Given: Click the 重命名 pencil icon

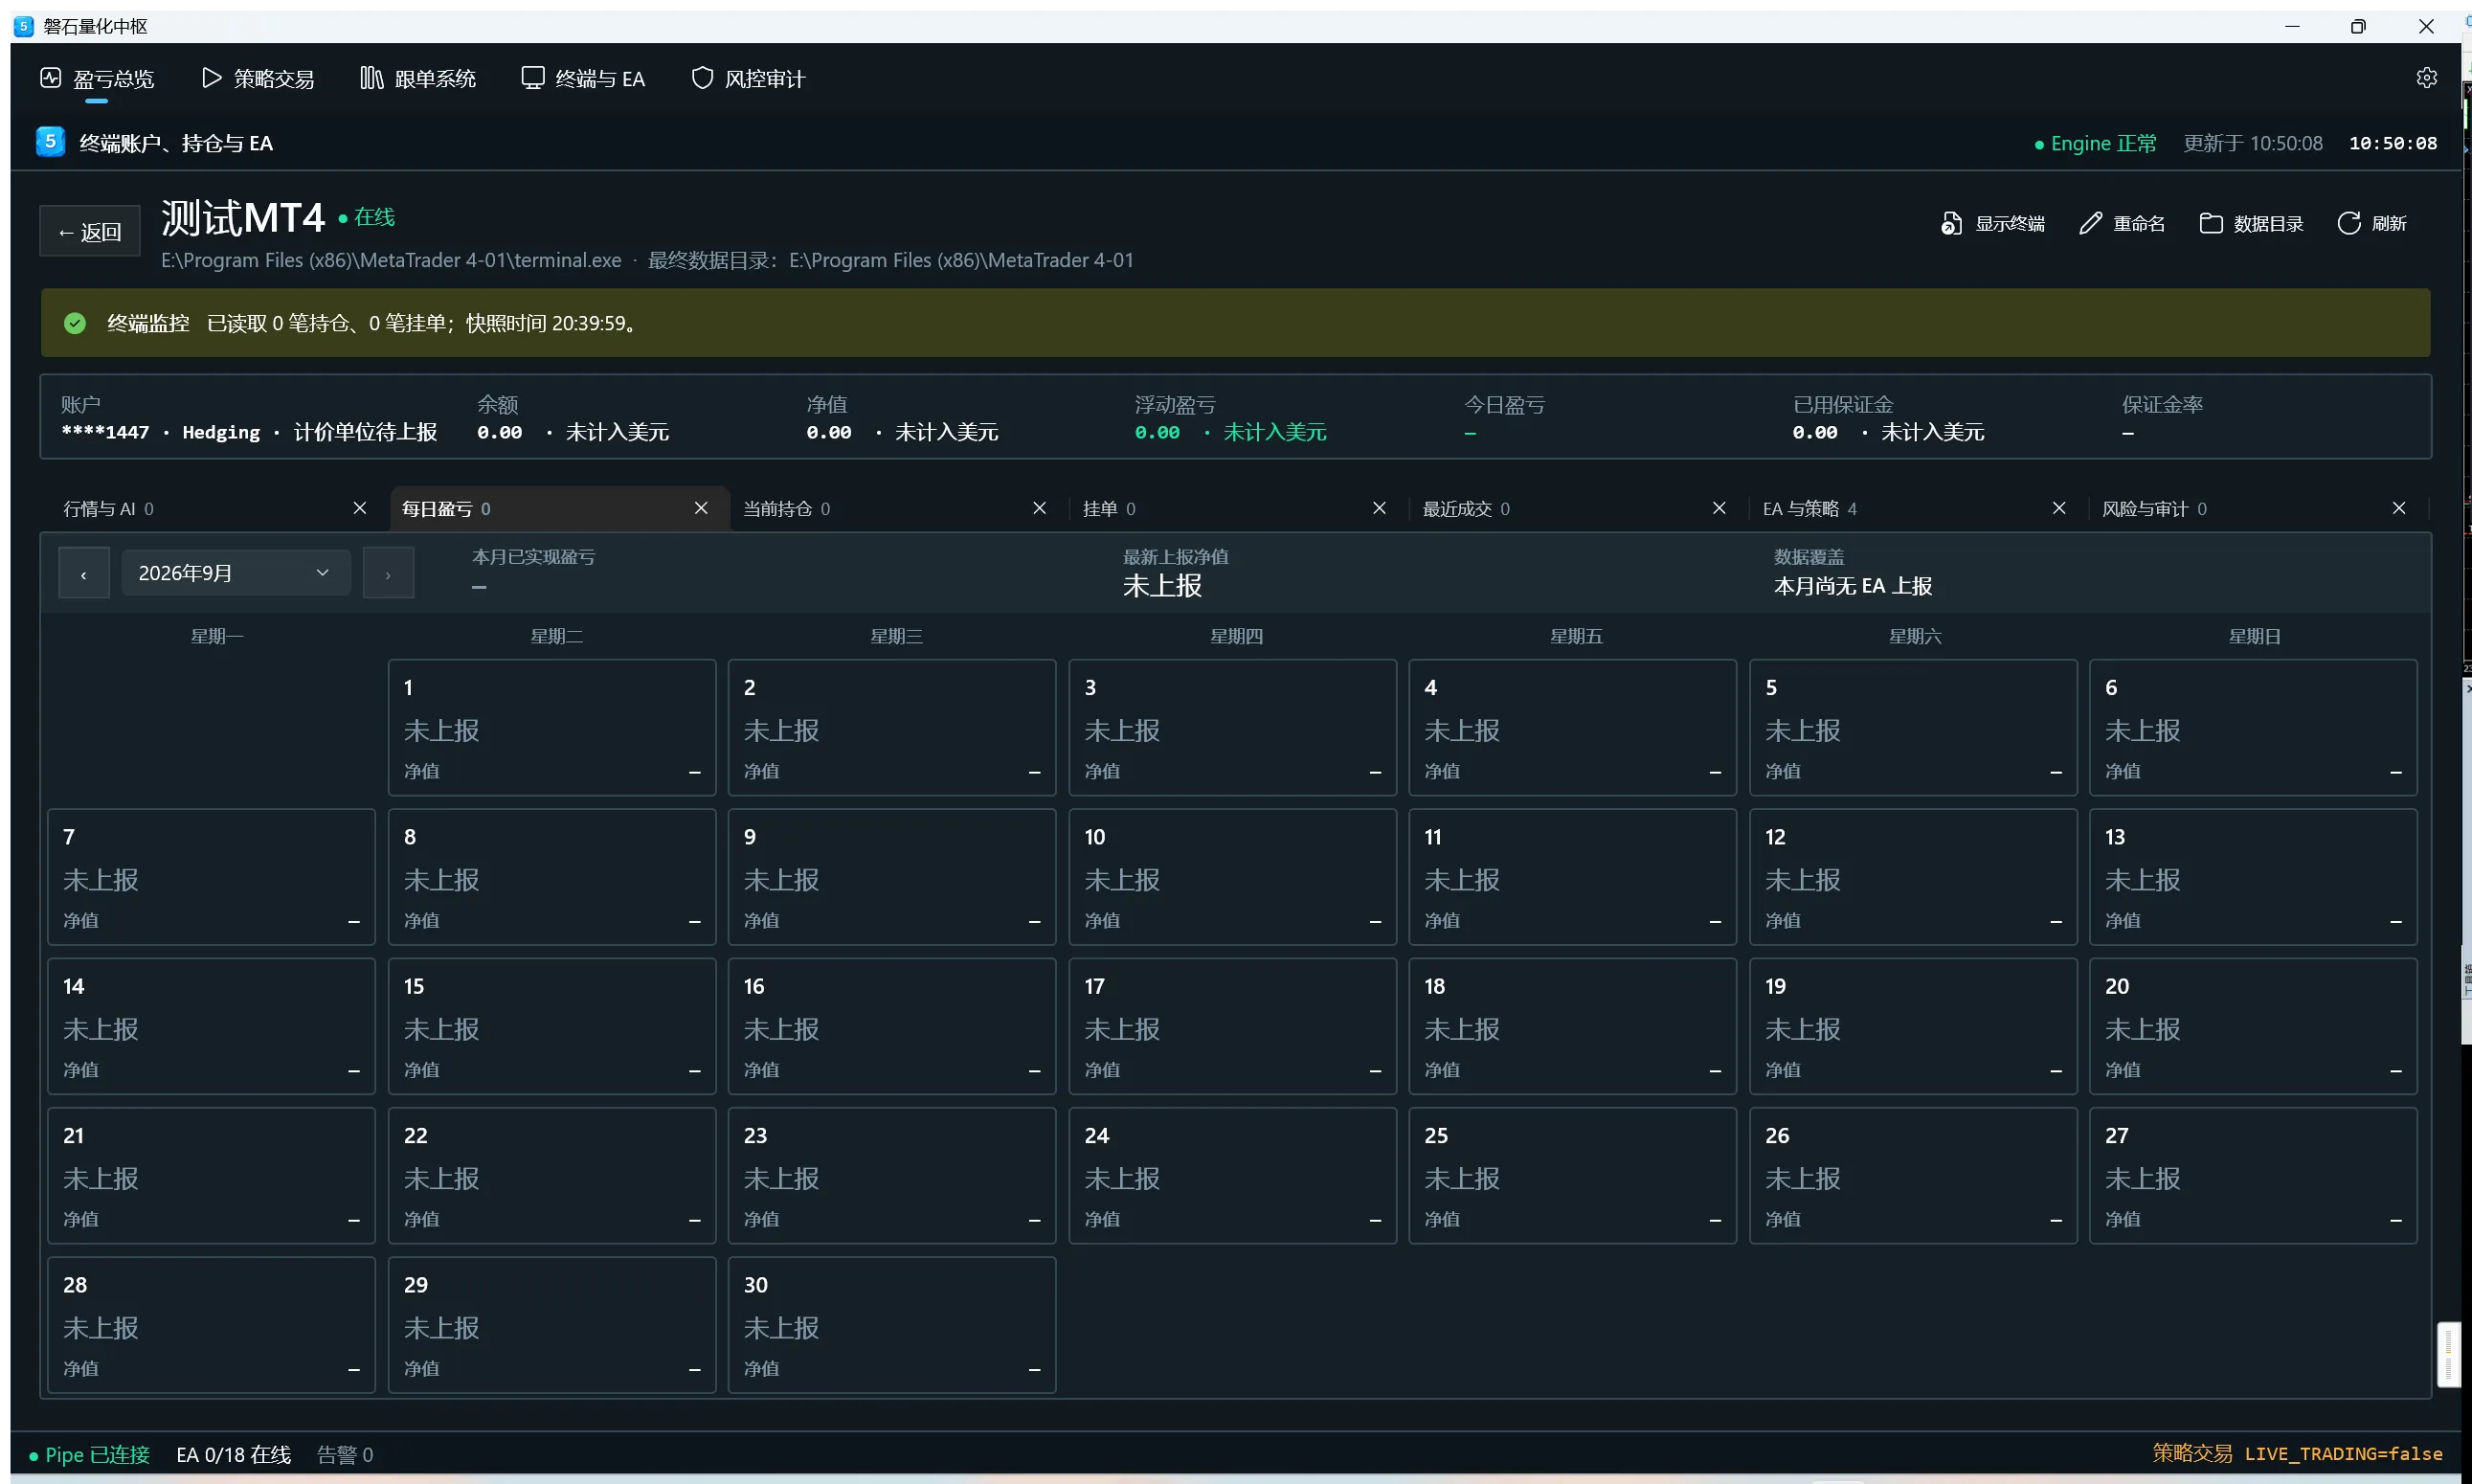Looking at the screenshot, I should 2090,223.
